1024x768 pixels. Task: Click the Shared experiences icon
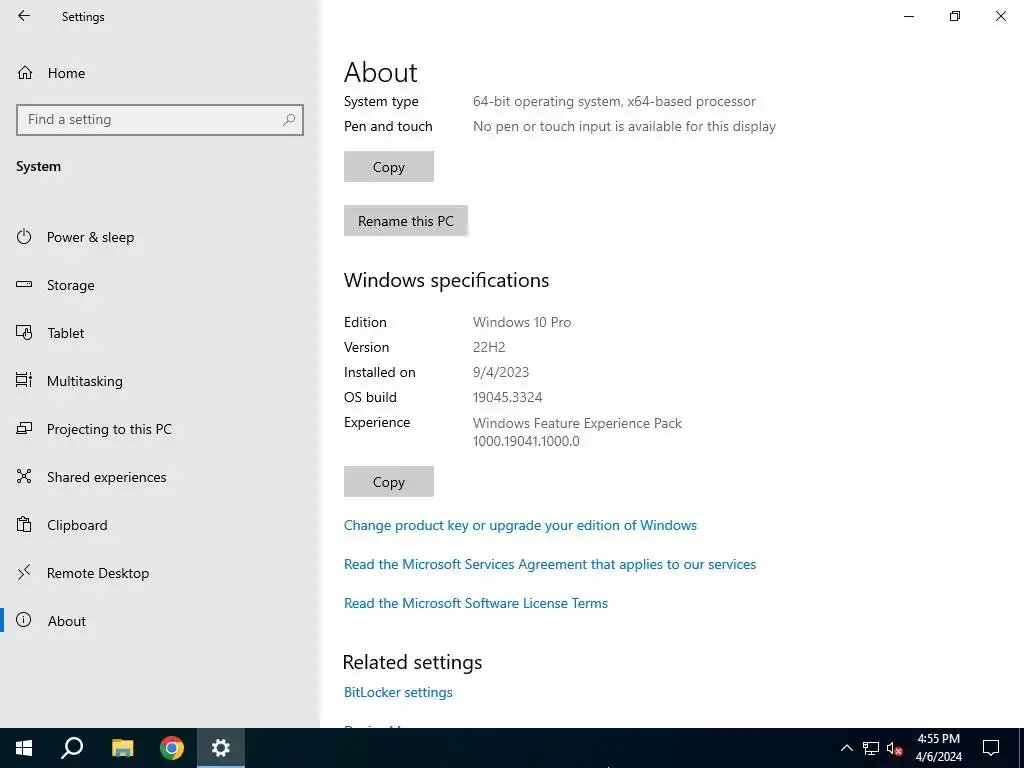point(24,476)
